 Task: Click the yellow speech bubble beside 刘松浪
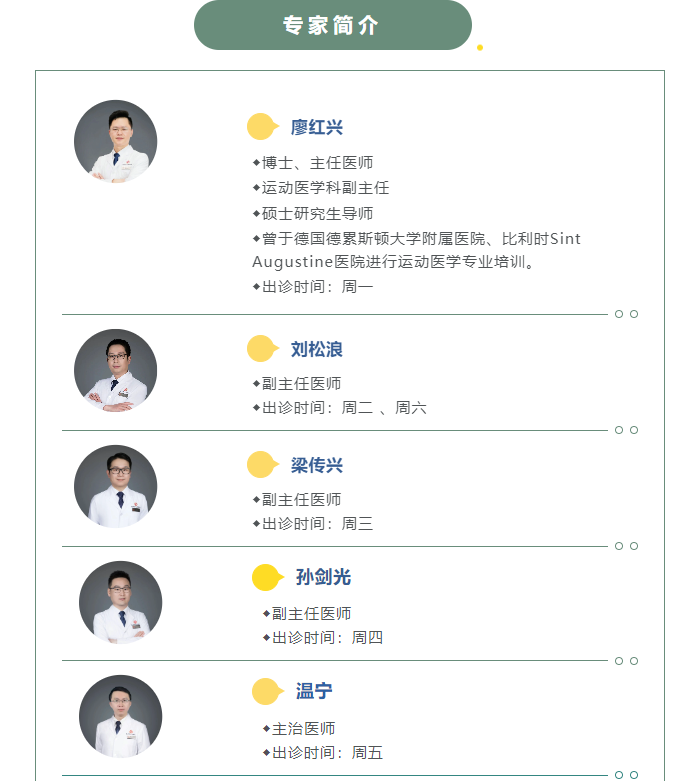(x=262, y=349)
